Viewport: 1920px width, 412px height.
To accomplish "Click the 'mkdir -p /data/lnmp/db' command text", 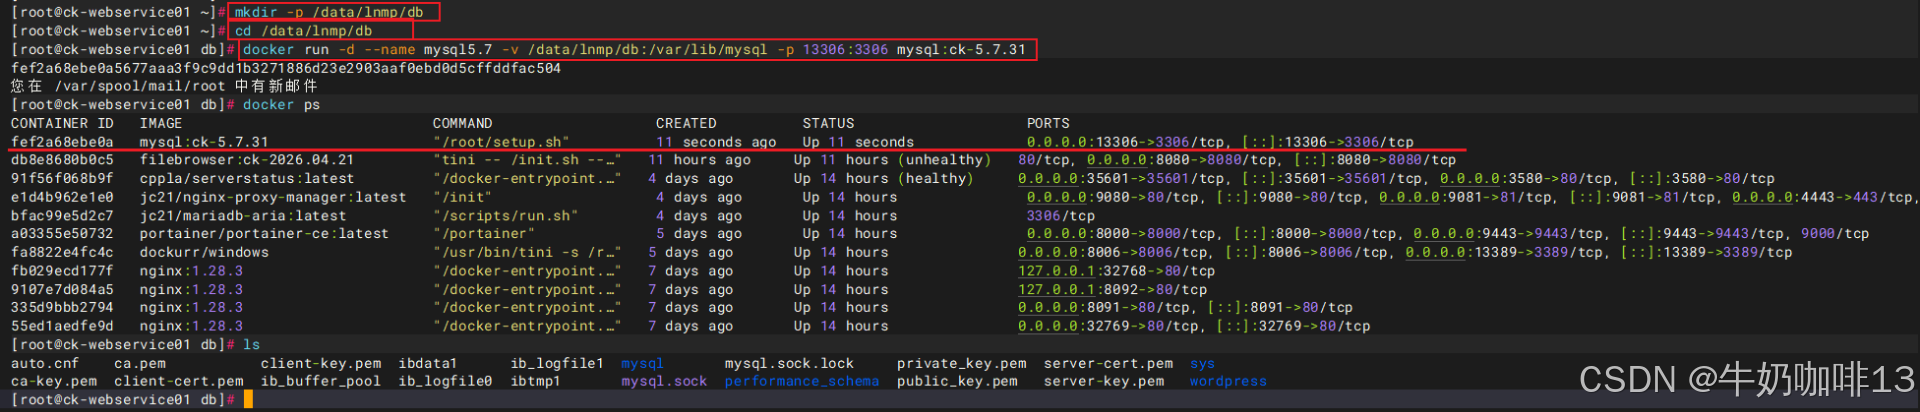I will 329,12.
